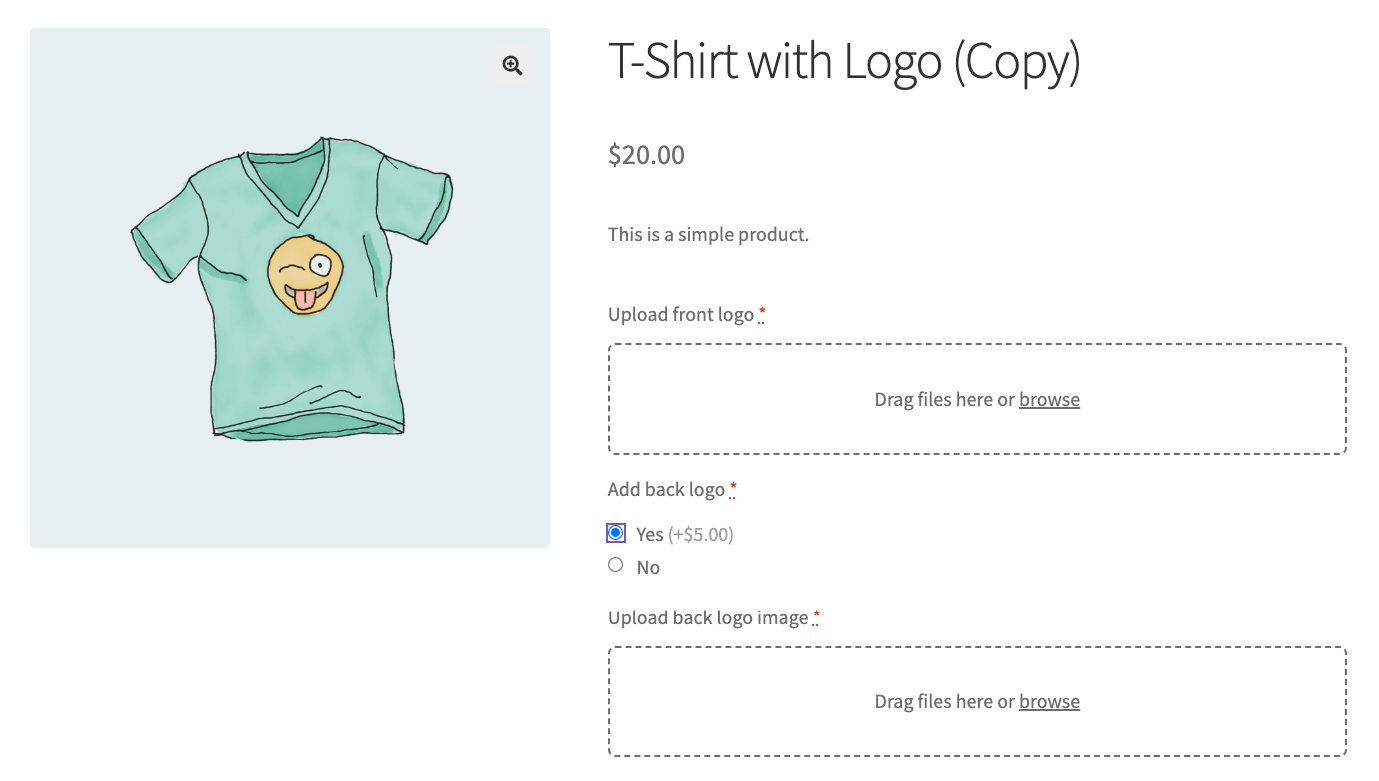Click the $20.00 product price
The width and height of the screenshot is (1379, 781).
coord(646,155)
